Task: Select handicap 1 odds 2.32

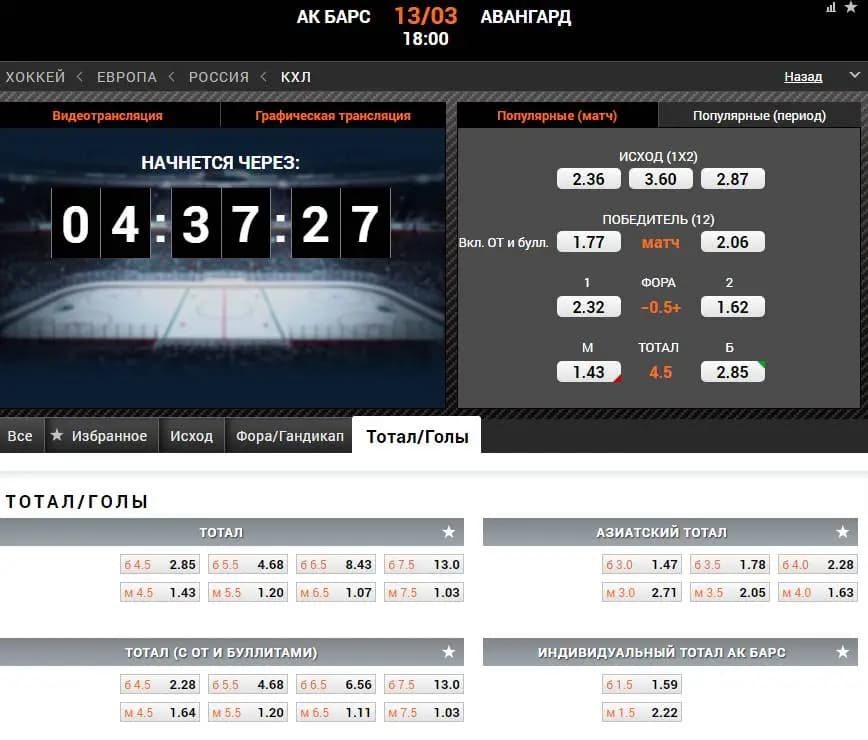Action: (x=588, y=307)
